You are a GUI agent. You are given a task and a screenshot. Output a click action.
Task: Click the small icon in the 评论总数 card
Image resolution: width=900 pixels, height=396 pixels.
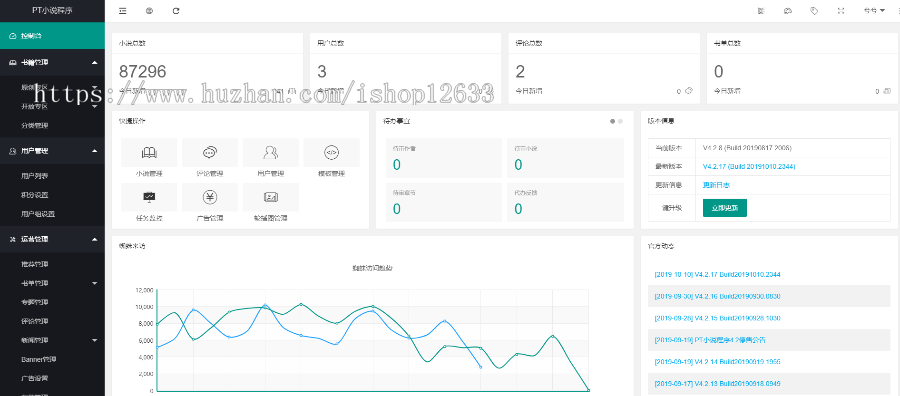[689, 91]
